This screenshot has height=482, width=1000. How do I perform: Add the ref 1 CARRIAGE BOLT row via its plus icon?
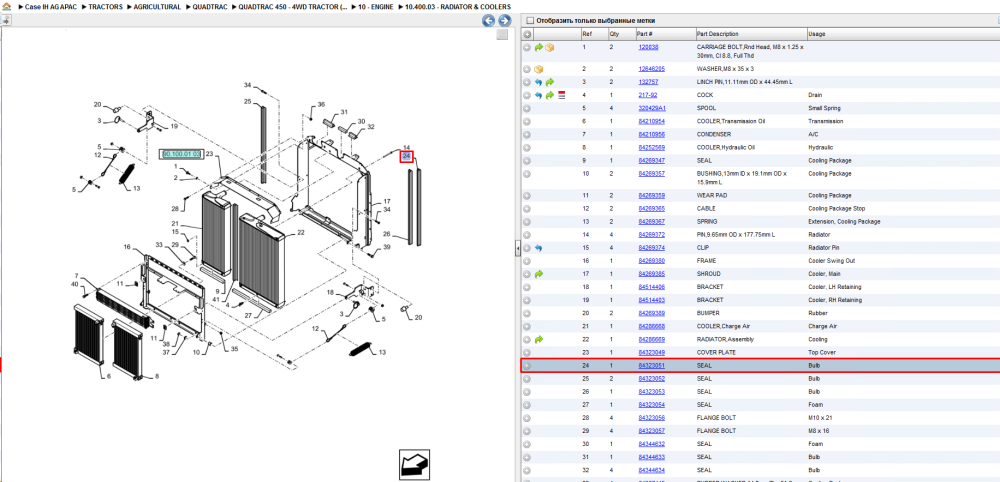tap(527, 47)
